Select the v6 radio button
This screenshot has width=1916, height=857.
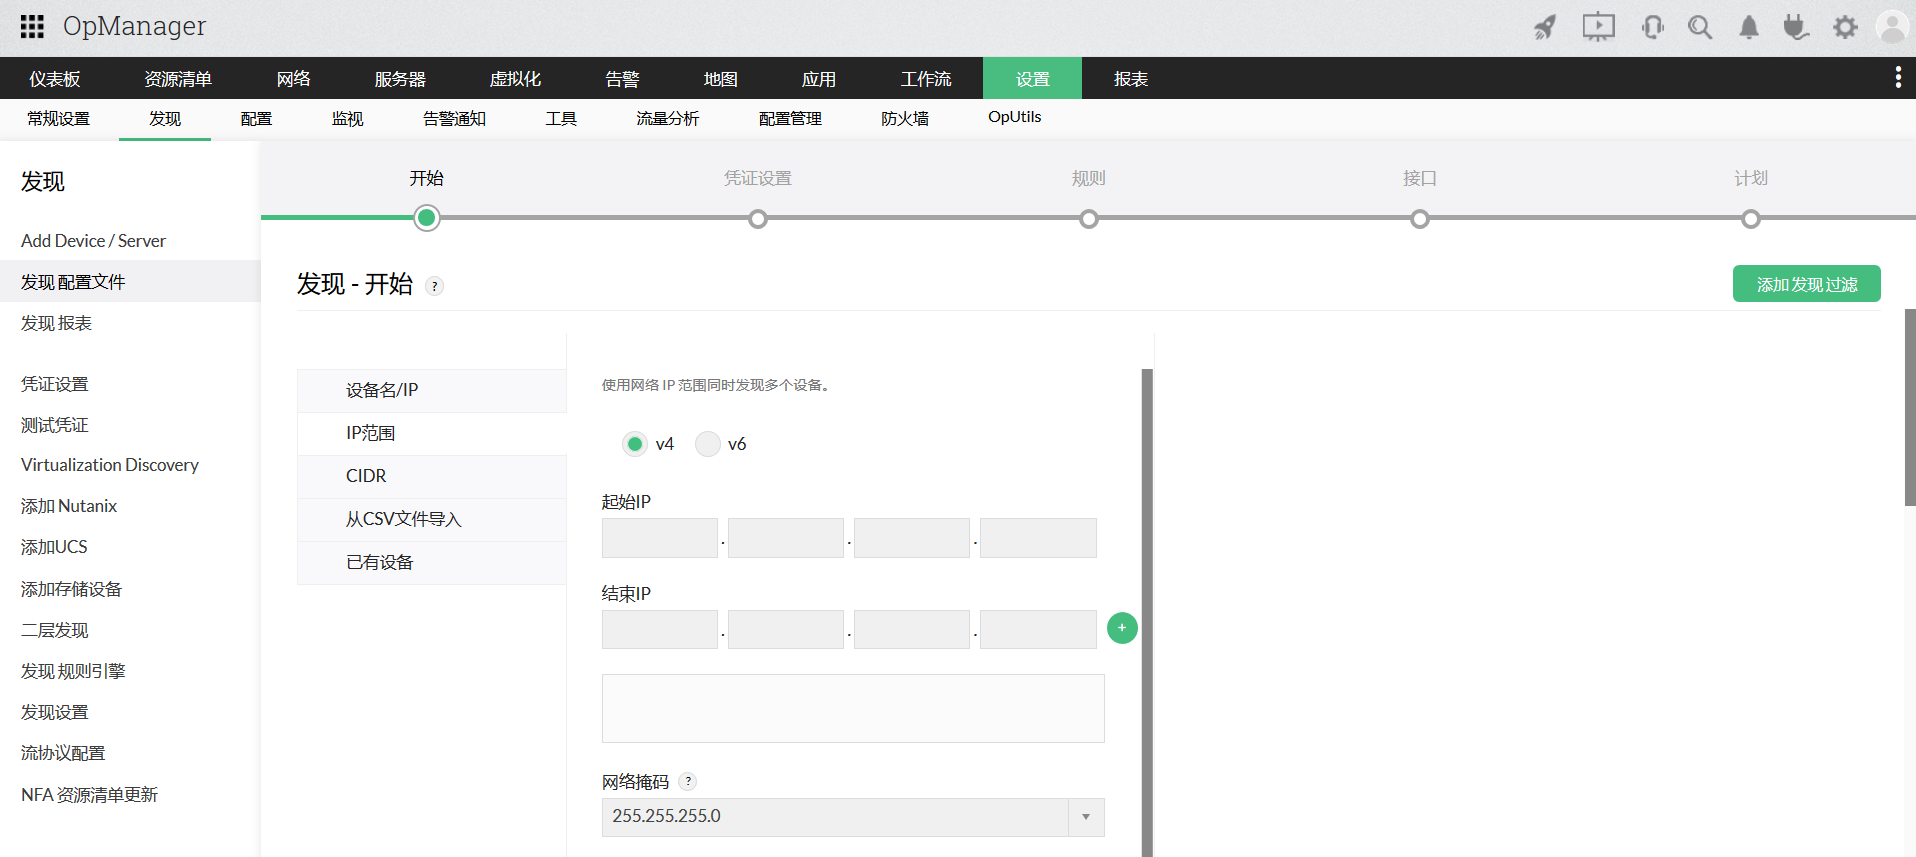tap(708, 444)
